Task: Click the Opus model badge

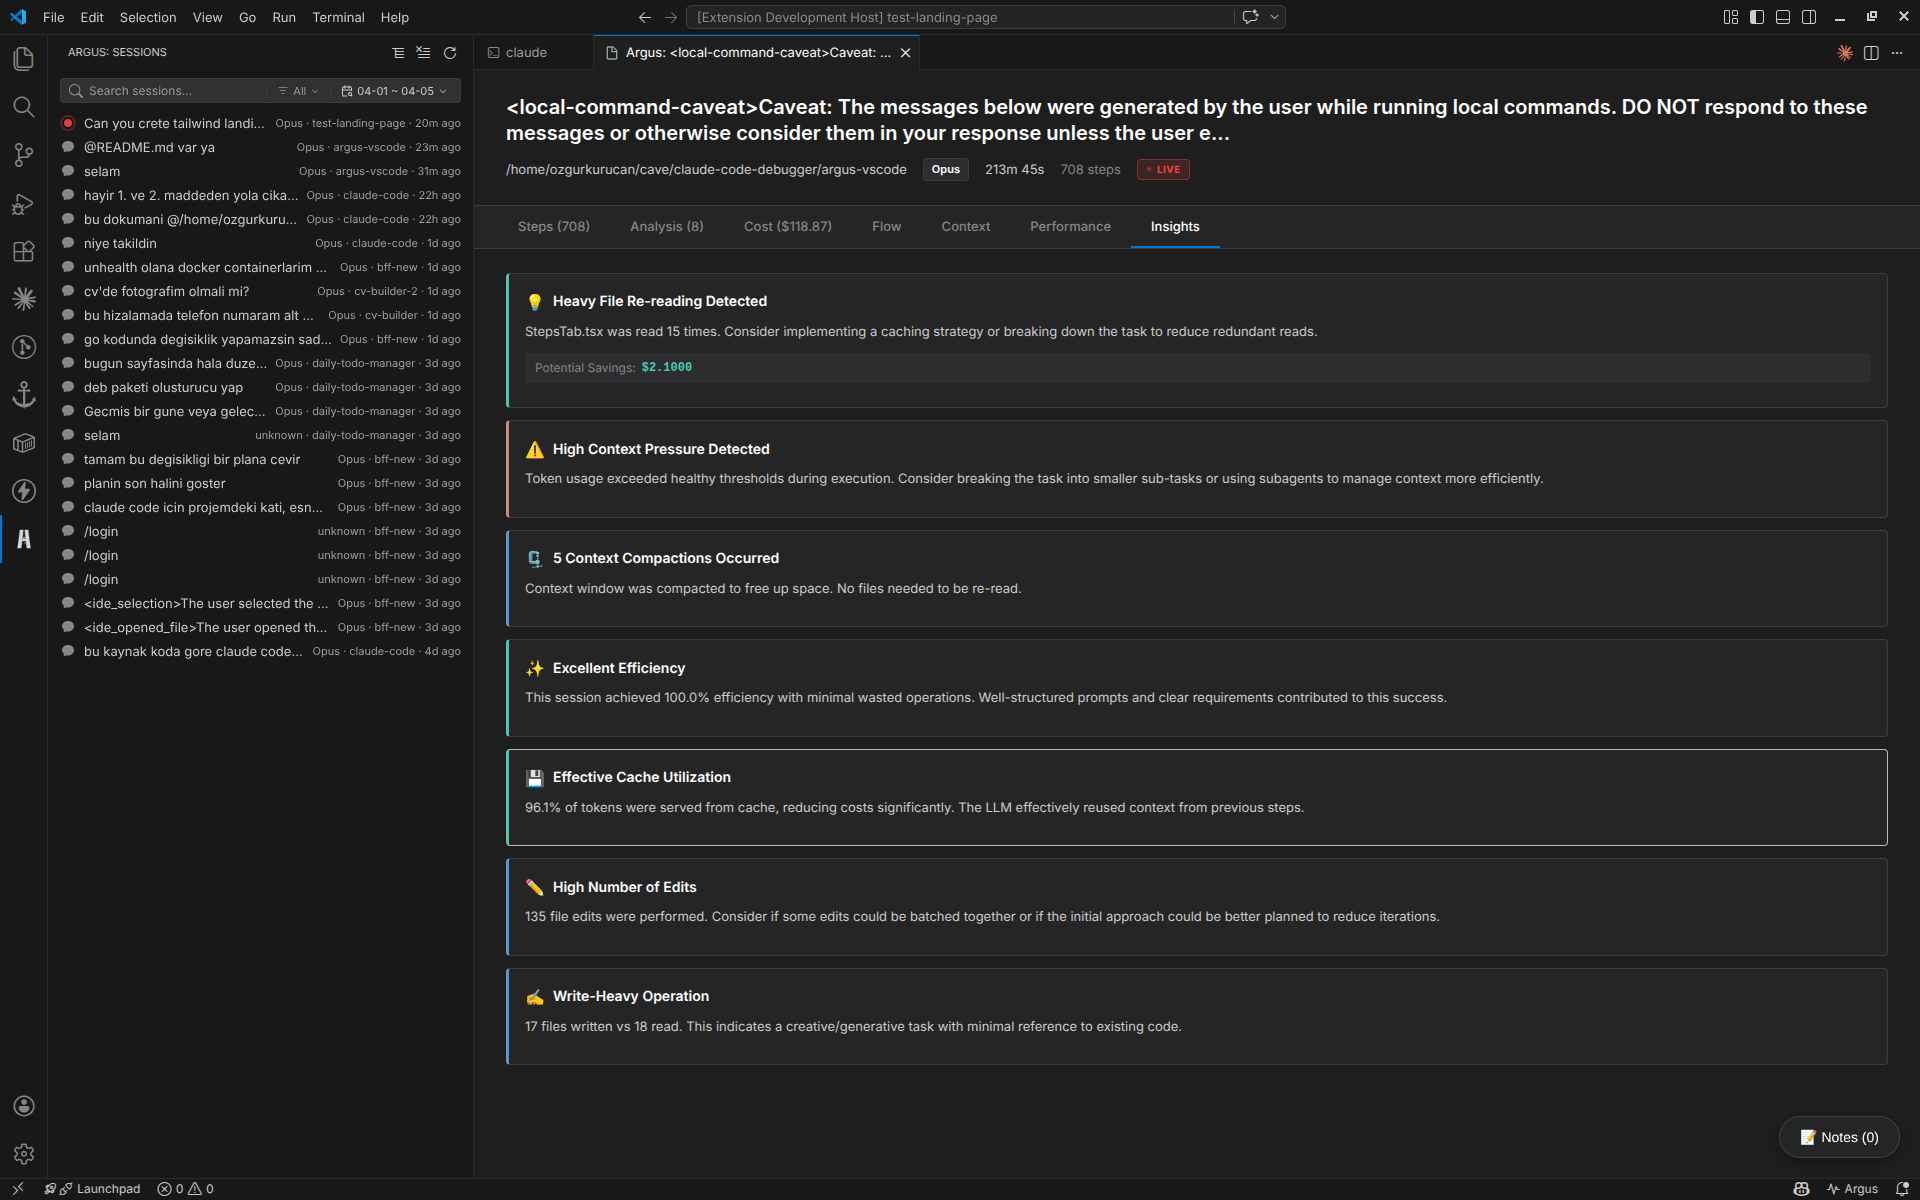Action: [x=945, y=169]
